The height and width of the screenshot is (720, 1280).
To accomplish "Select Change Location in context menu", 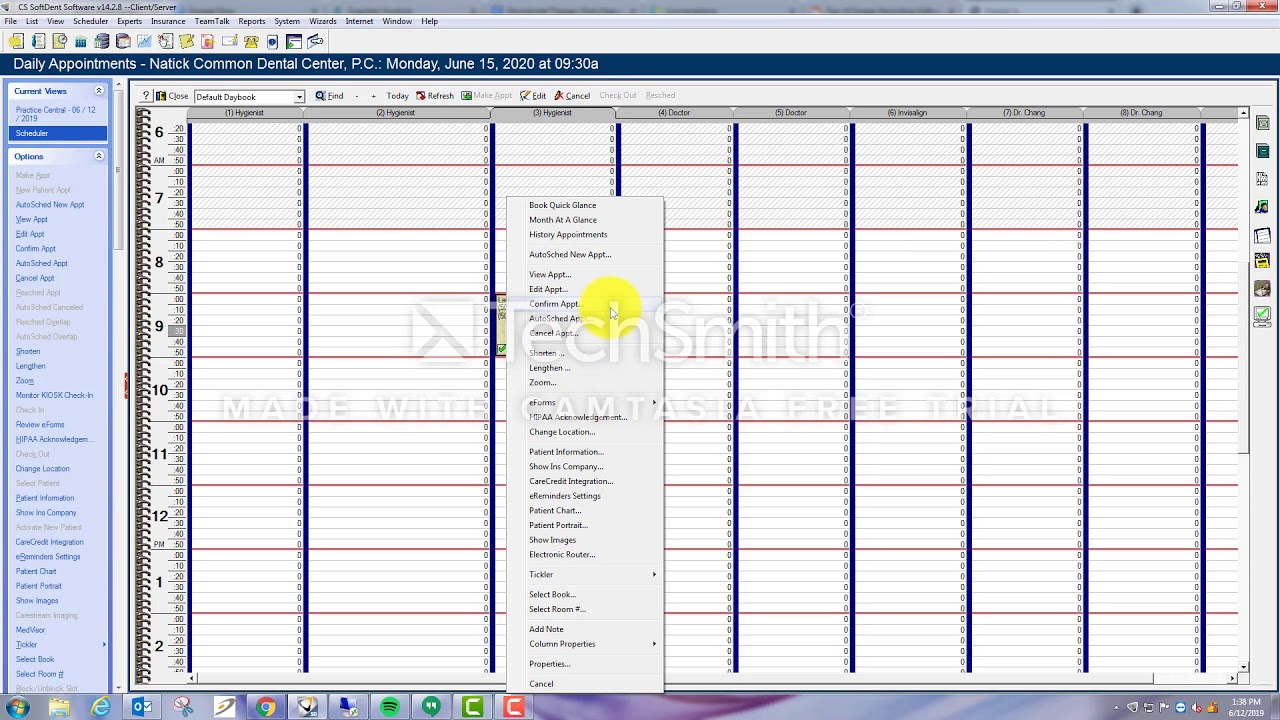I will pyautogui.click(x=561, y=432).
